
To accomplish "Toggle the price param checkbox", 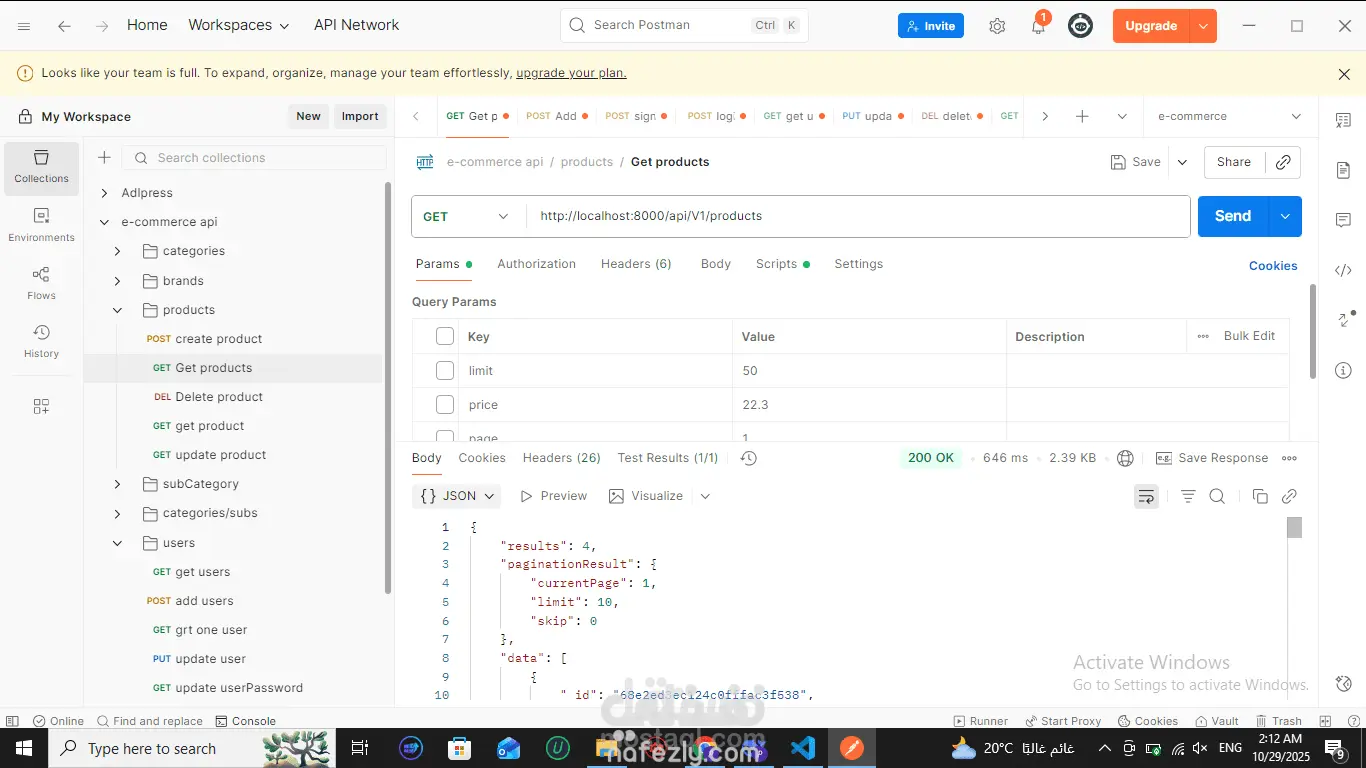I will (x=445, y=405).
